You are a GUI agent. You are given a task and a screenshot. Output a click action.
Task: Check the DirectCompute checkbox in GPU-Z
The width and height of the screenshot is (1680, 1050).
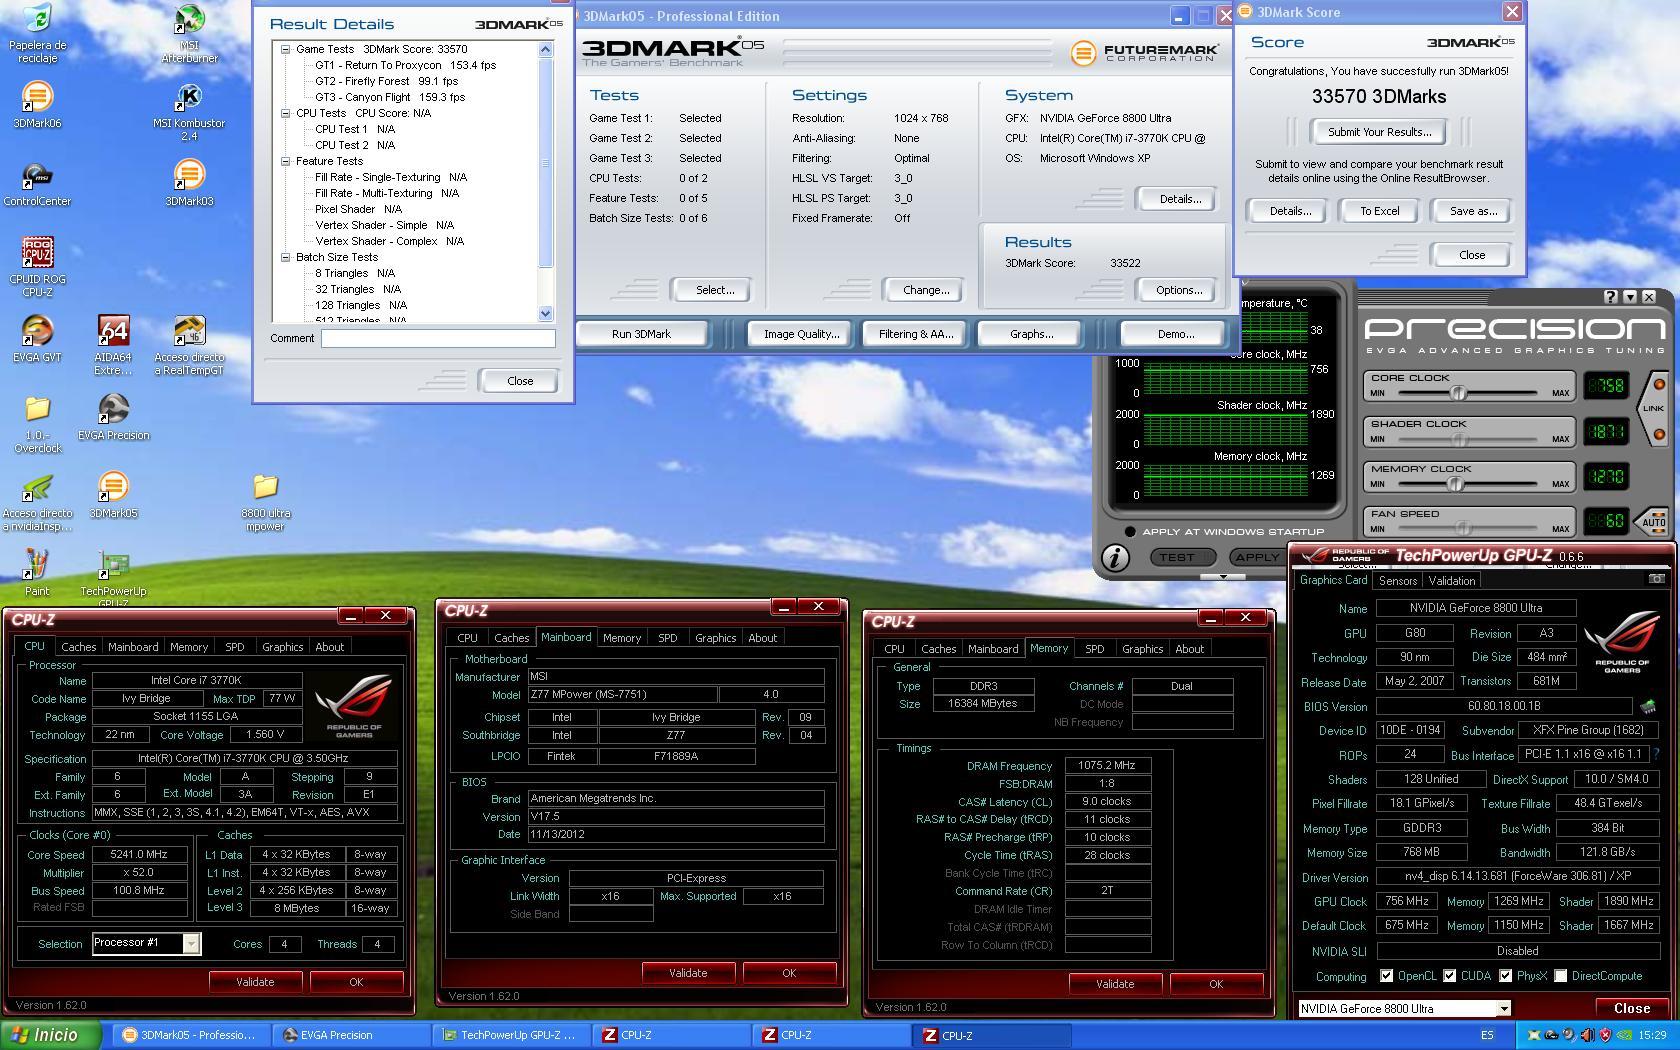pyautogui.click(x=1560, y=976)
